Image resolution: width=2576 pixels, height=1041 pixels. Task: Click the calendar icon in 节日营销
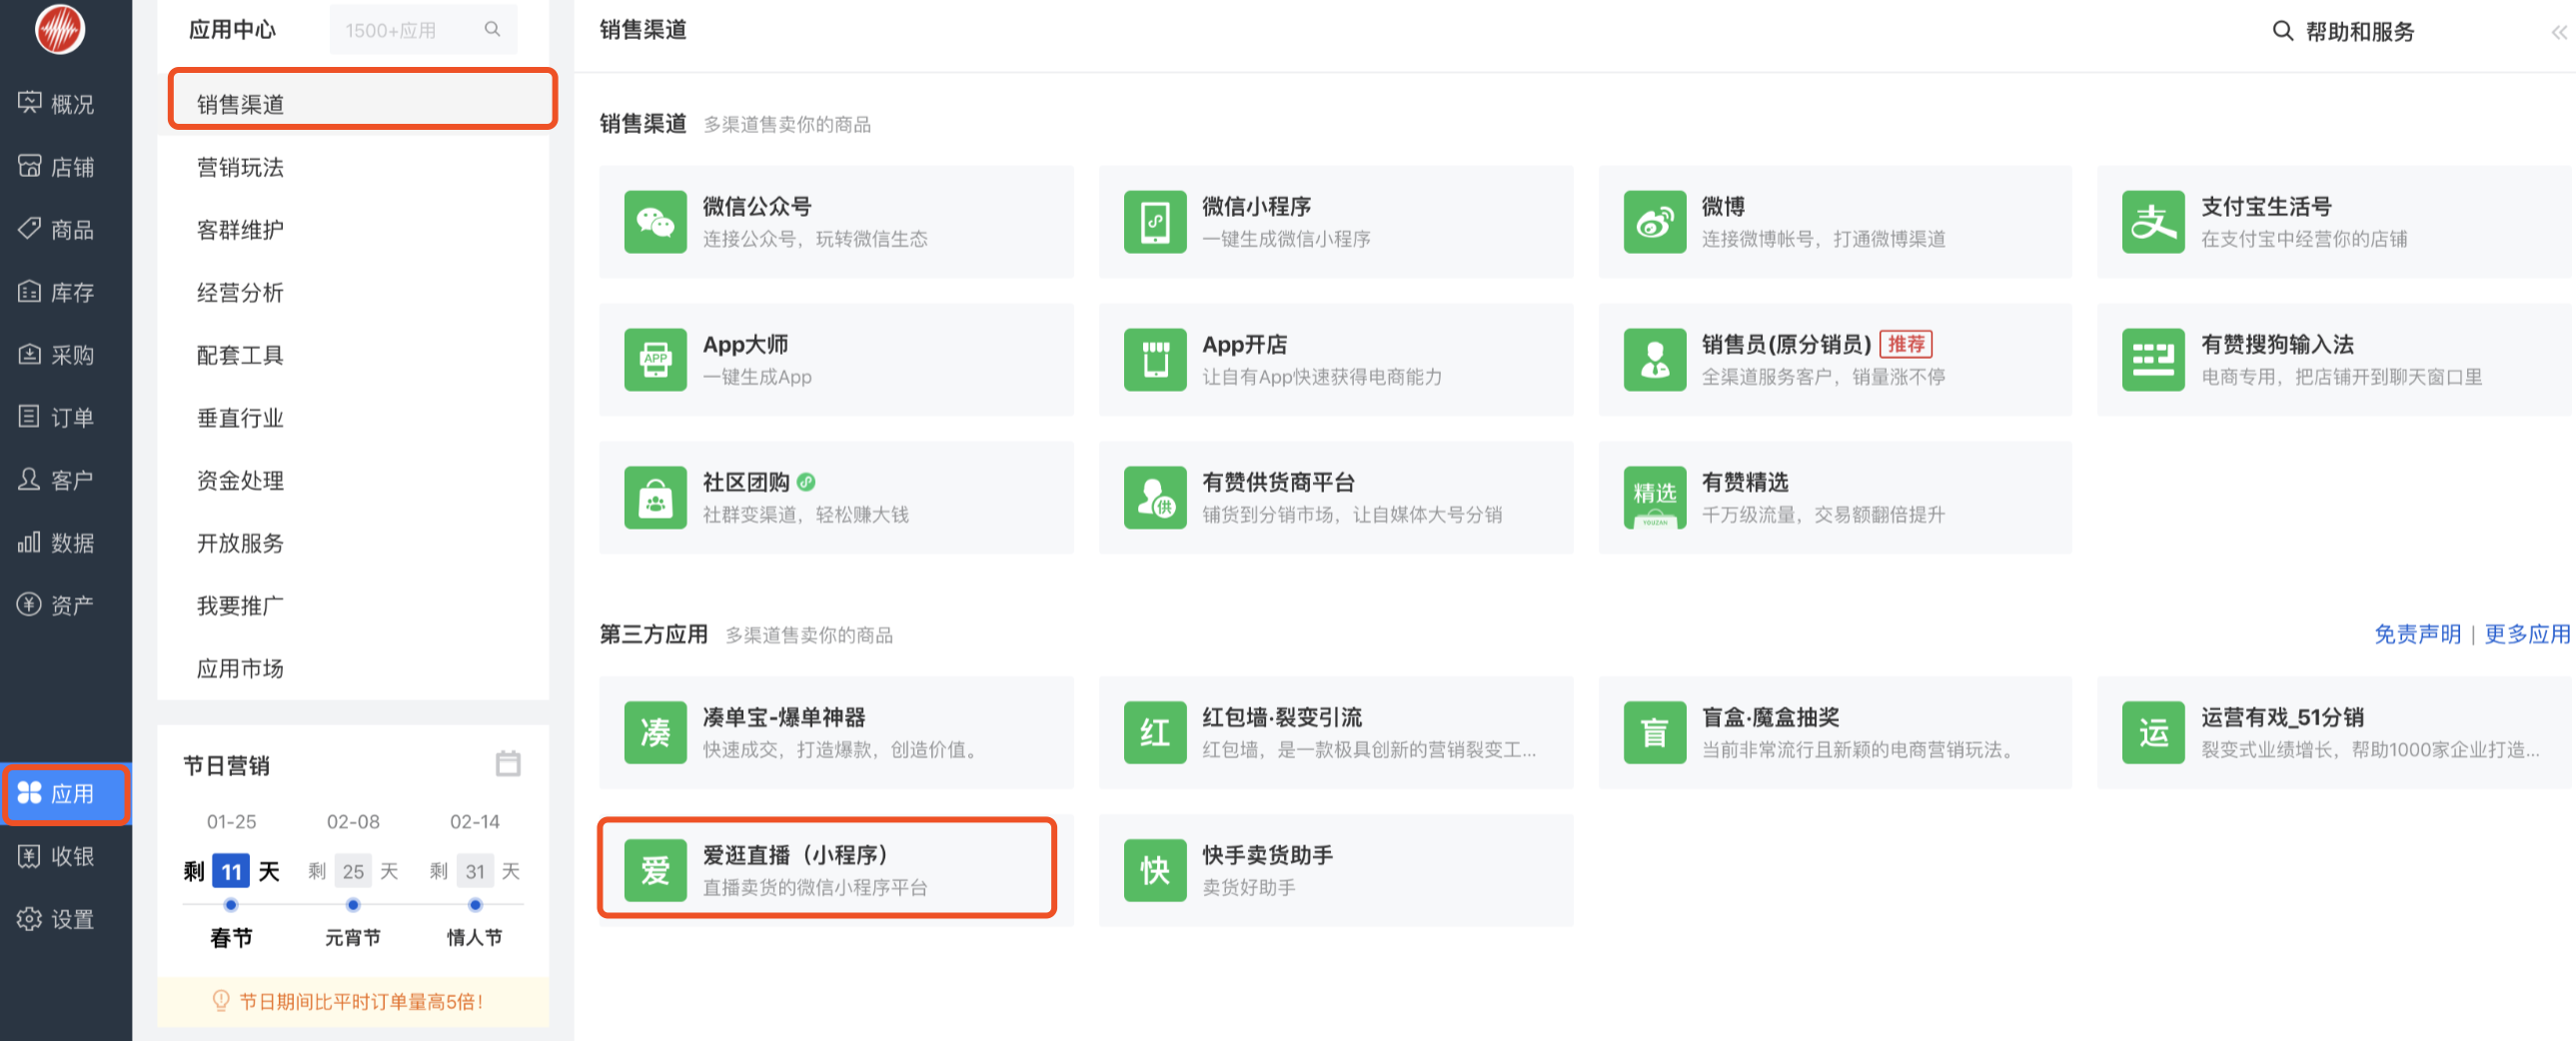[x=508, y=764]
